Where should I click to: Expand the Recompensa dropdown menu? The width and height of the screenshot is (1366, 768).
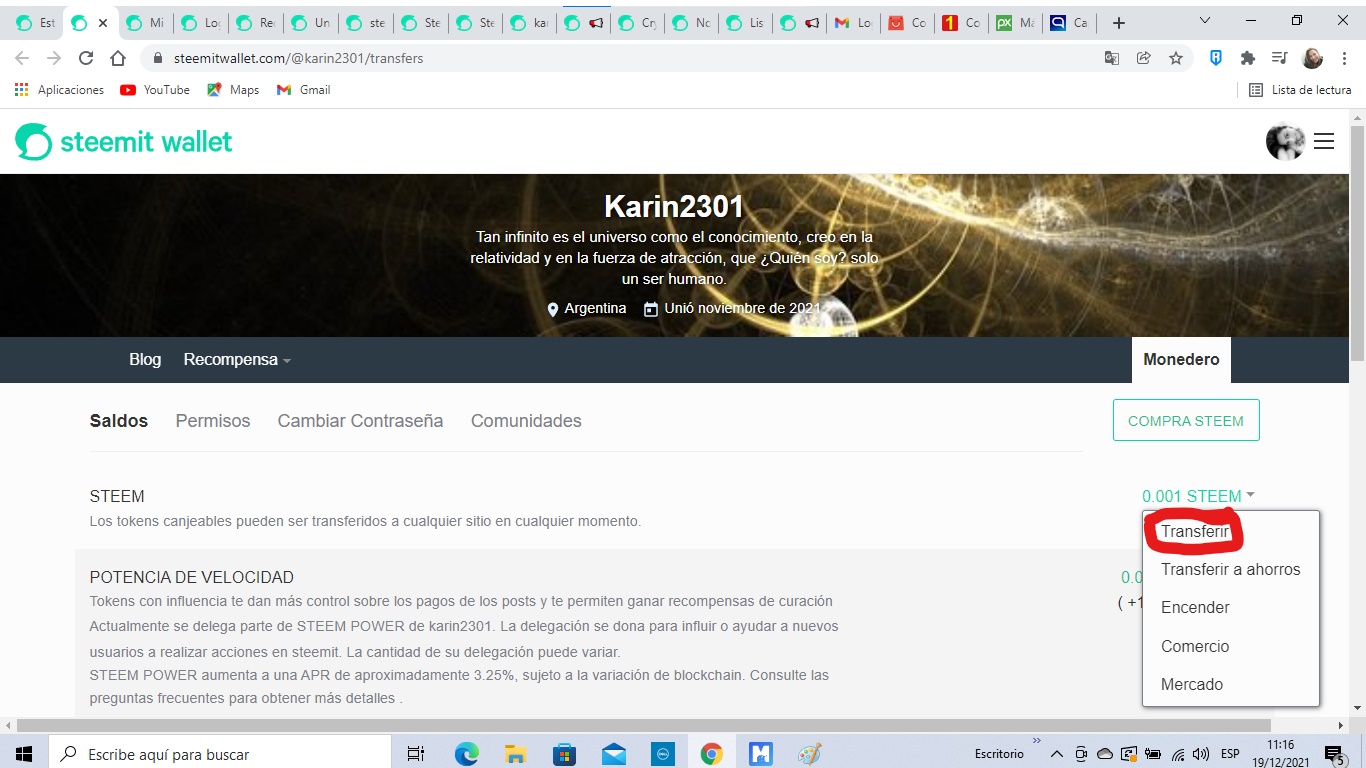tap(237, 360)
